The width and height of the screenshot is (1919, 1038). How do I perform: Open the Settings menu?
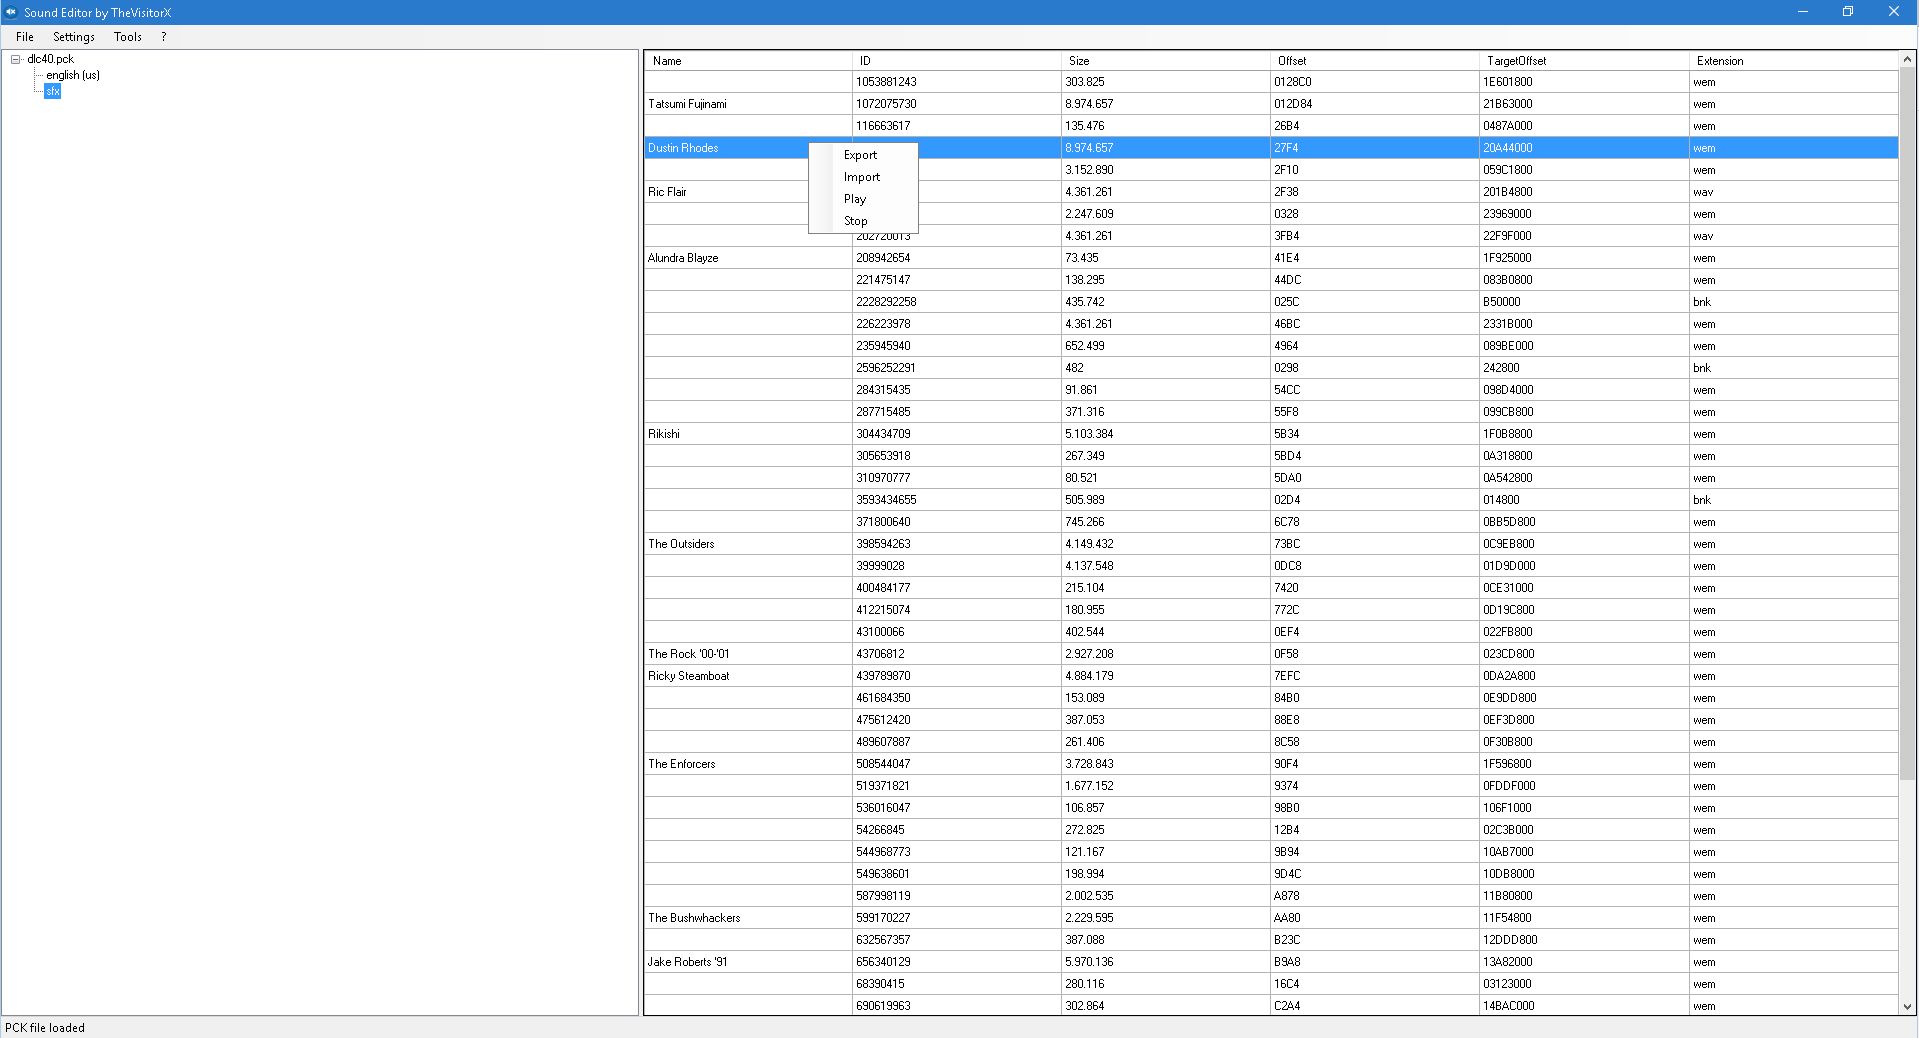coord(74,37)
